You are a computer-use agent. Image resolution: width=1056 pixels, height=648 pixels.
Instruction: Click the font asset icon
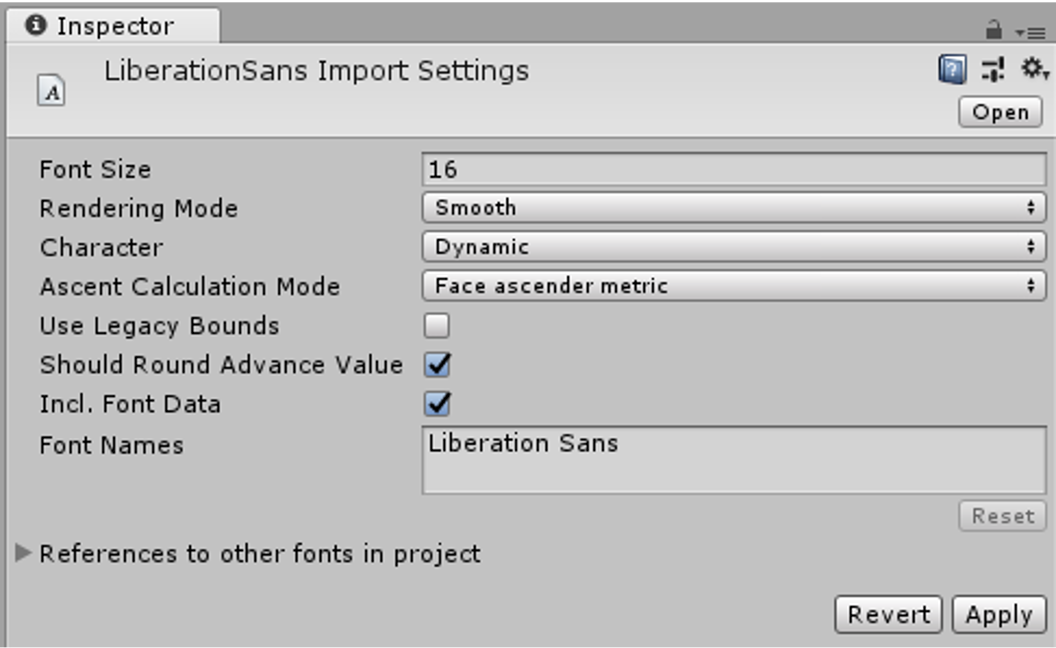pyautogui.click(x=51, y=93)
